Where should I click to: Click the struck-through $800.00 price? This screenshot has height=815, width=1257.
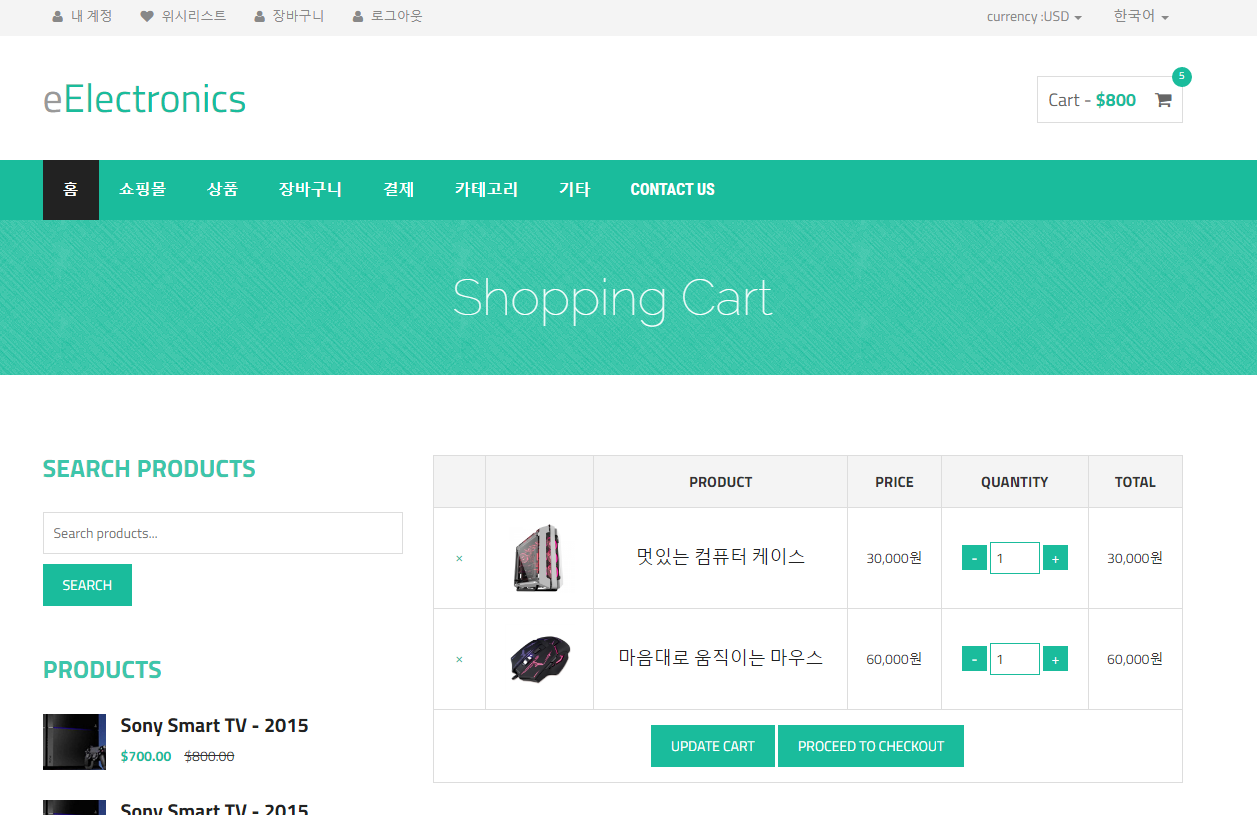[209, 756]
